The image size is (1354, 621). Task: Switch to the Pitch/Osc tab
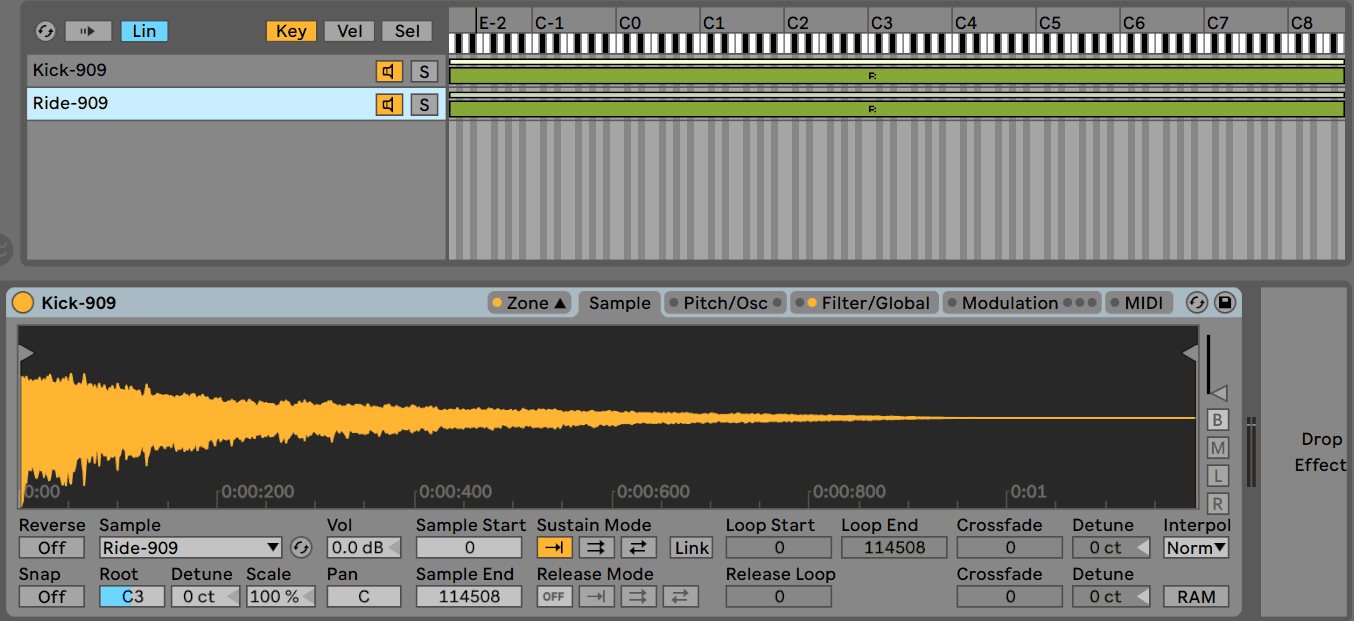pyautogui.click(x=725, y=302)
